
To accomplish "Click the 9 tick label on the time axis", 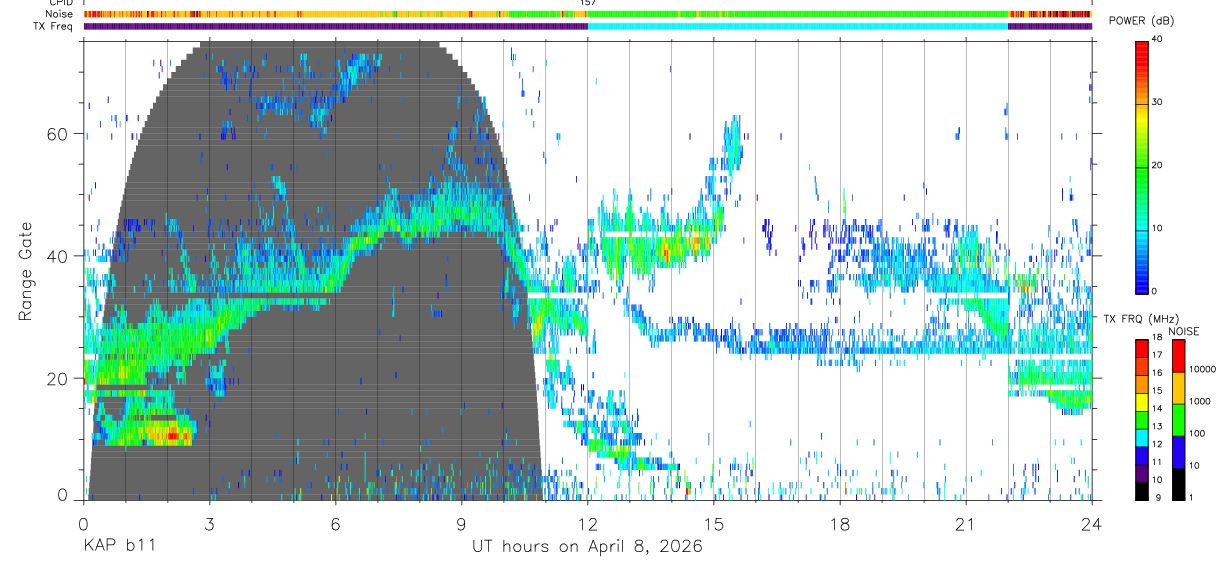I will click(461, 523).
